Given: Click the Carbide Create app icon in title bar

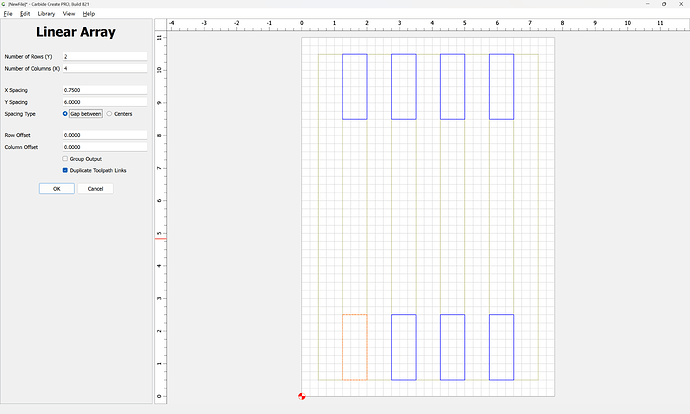Looking at the screenshot, I should coord(4,5).
